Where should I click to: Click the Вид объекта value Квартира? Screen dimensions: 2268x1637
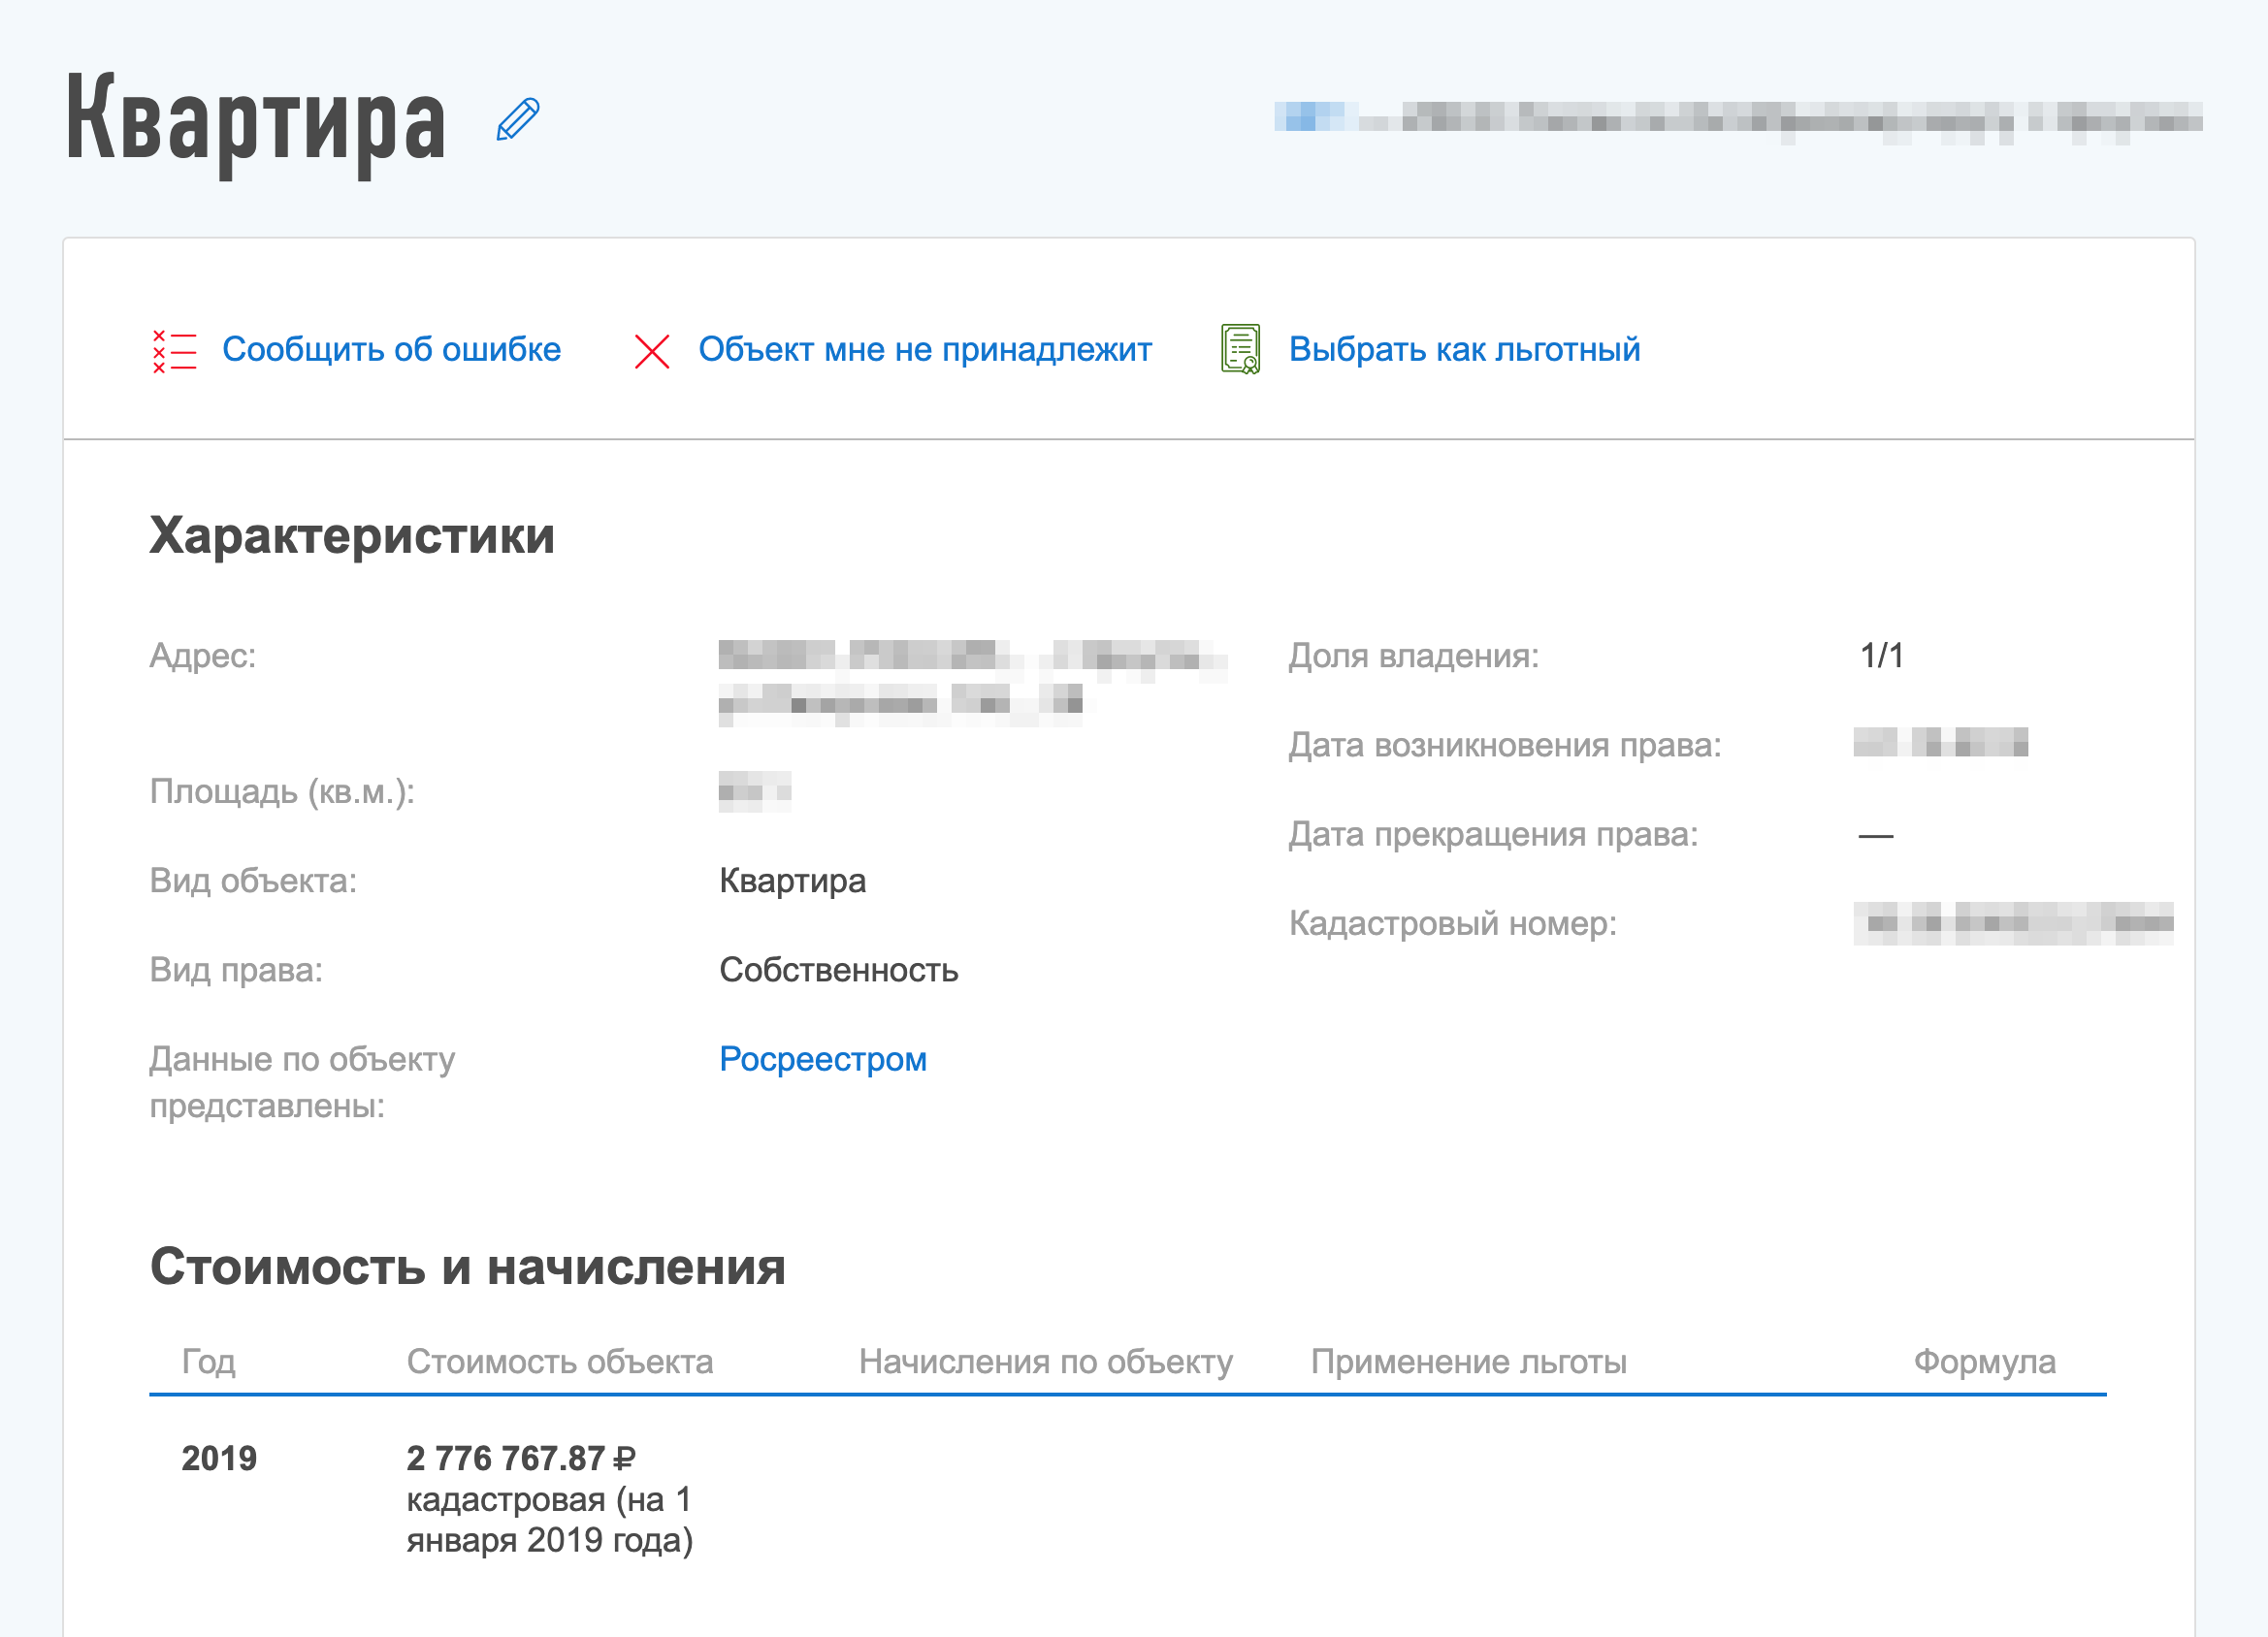(793, 881)
